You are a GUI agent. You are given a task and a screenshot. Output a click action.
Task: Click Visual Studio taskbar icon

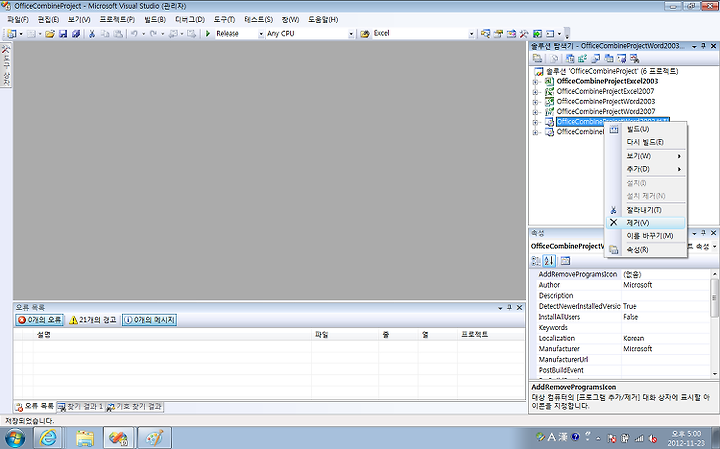(x=118, y=438)
